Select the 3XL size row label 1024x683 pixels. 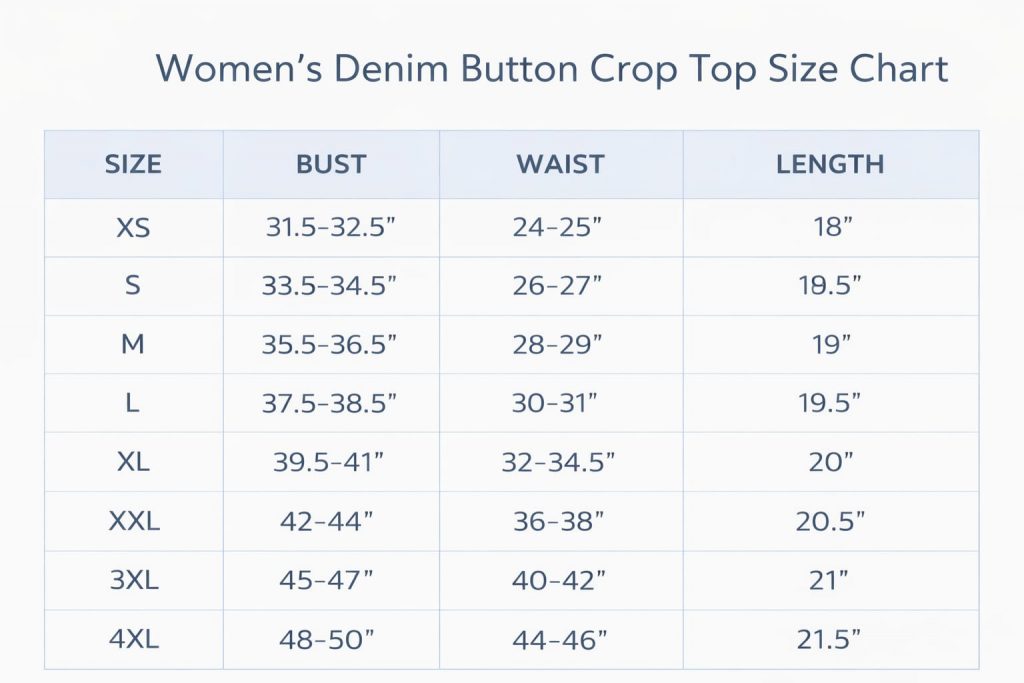[133, 580]
